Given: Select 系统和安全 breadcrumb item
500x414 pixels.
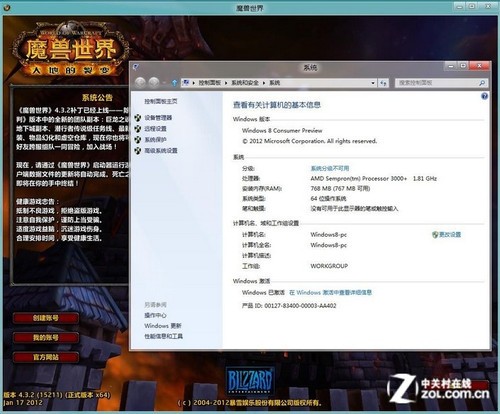Looking at the screenshot, I should [x=245, y=83].
